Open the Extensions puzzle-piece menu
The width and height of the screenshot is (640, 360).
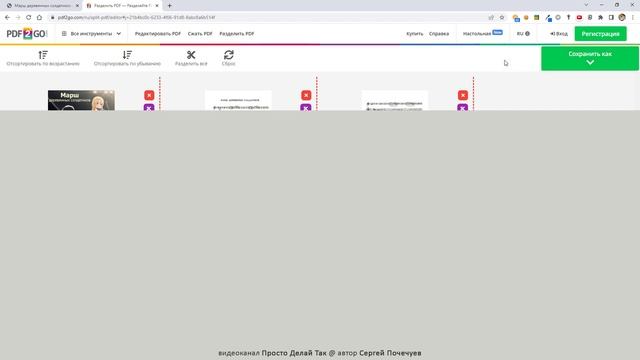600,18
